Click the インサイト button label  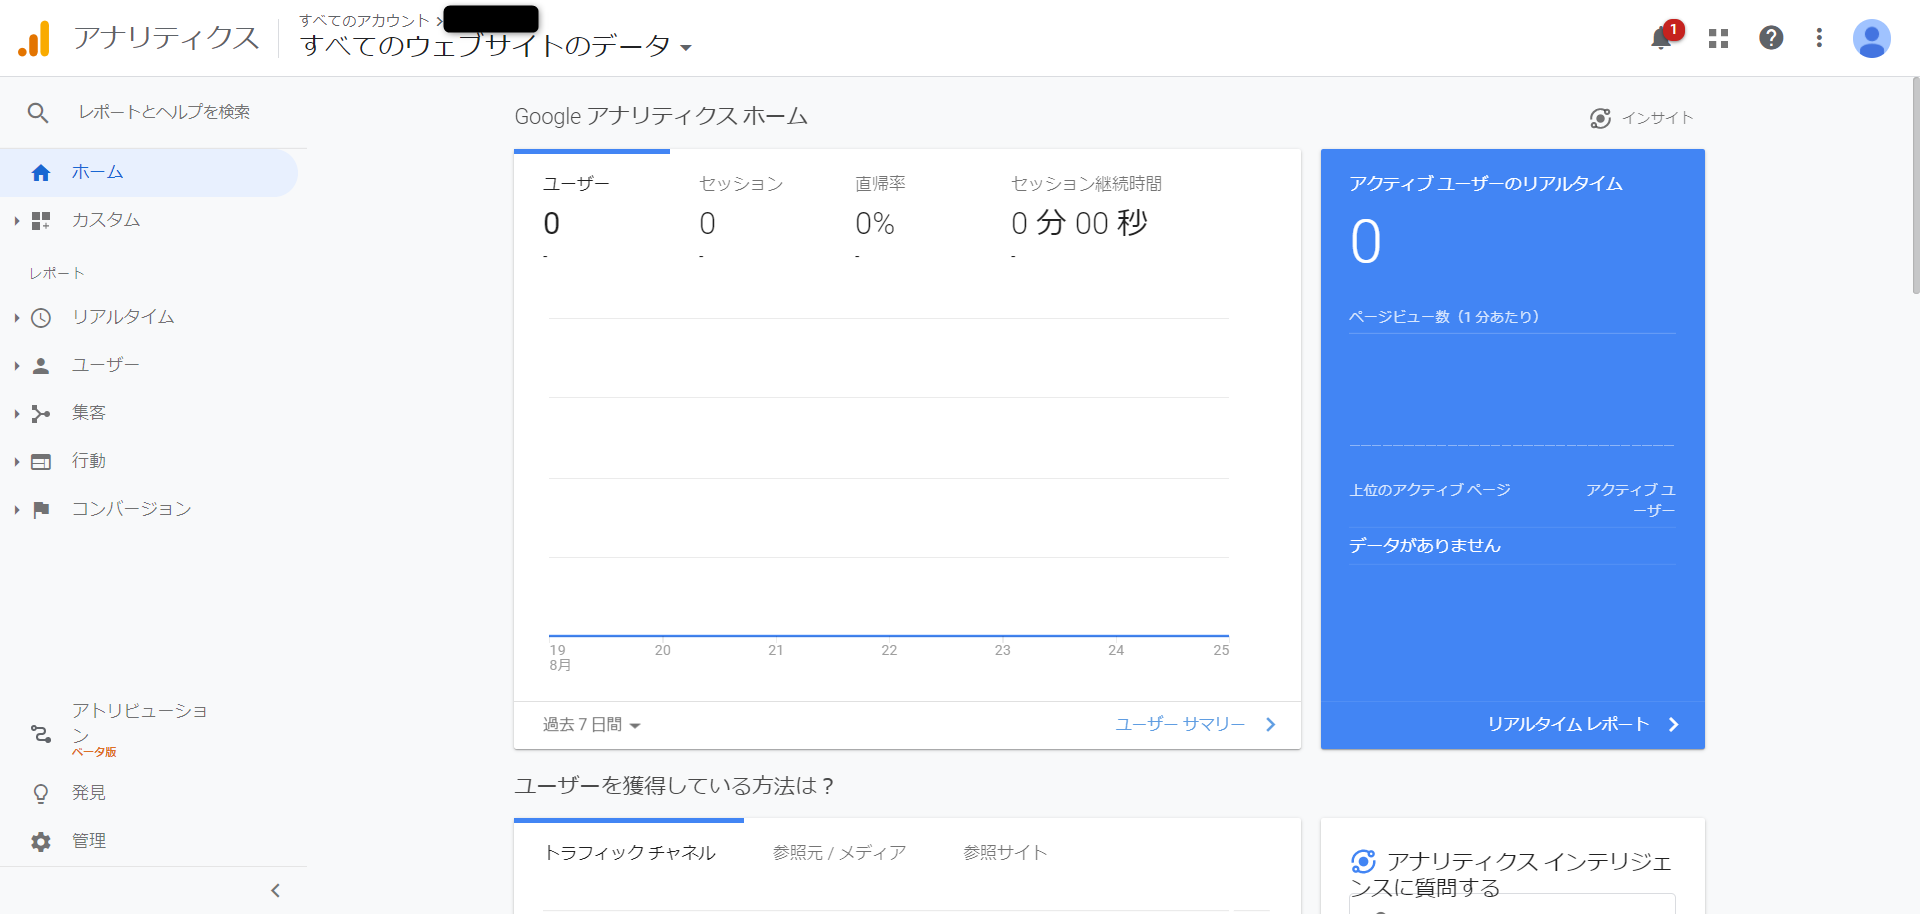tap(1657, 118)
